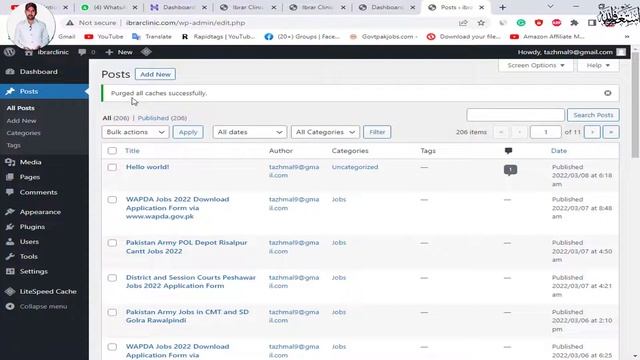
Task: Open the All dates dropdown
Action: pyautogui.click(x=250, y=132)
